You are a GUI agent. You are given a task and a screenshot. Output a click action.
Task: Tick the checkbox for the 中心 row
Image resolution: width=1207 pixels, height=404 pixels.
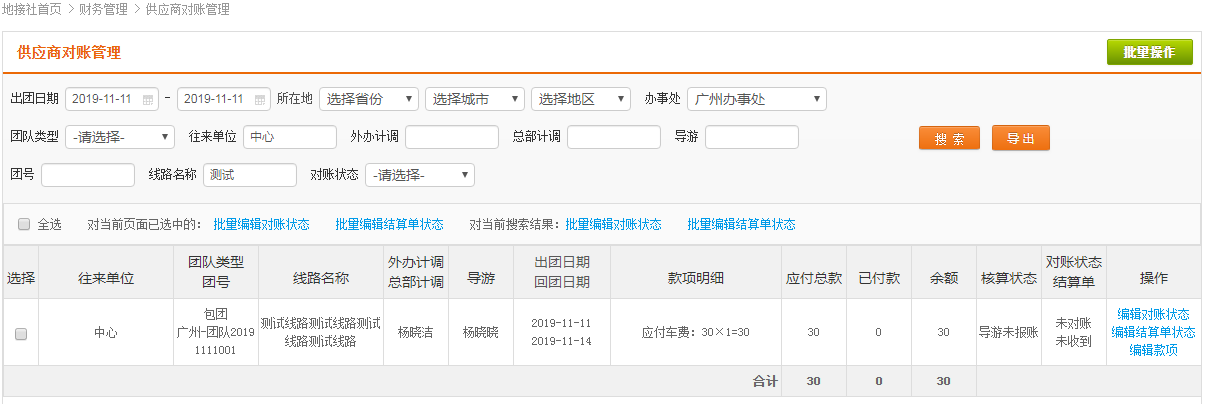(21, 333)
